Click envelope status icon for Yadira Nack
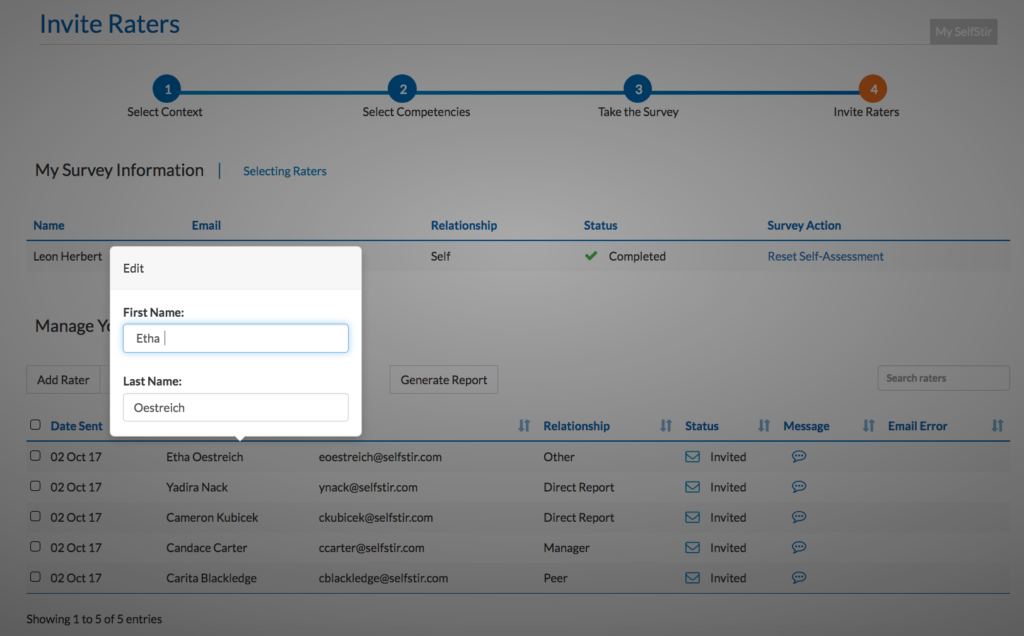1024x636 pixels. tap(692, 487)
